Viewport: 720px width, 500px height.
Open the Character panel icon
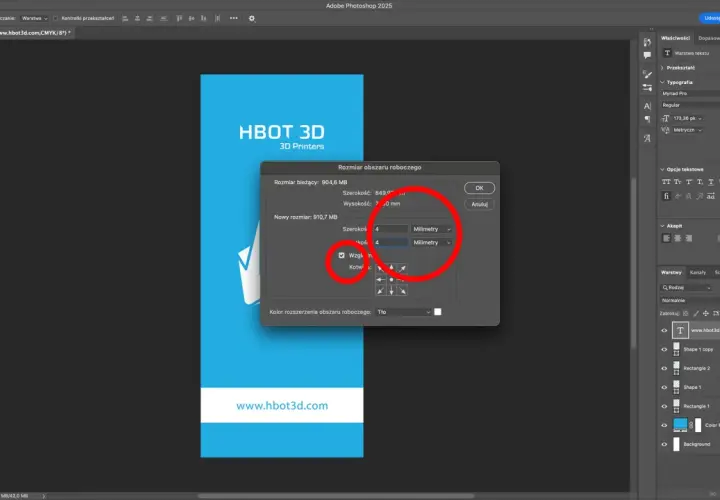coord(647,106)
